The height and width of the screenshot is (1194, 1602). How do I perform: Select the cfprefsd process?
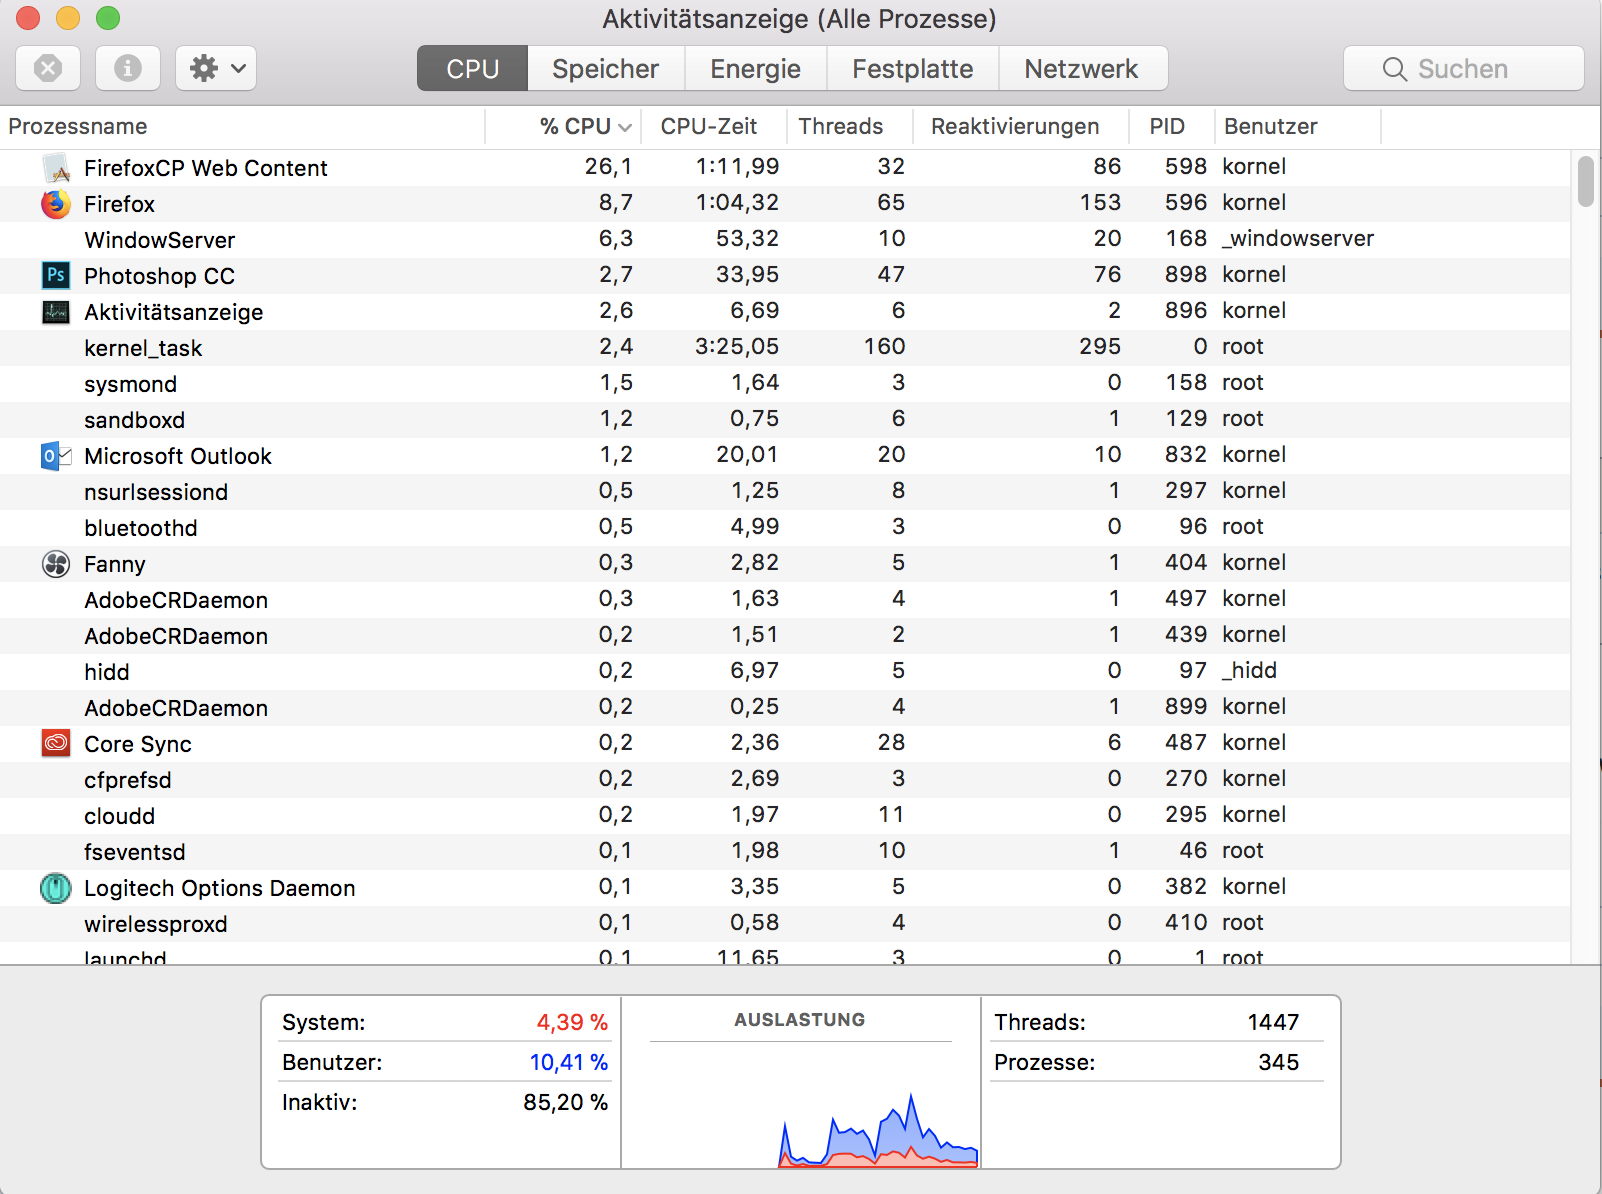pyautogui.click(x=785, y=780)
